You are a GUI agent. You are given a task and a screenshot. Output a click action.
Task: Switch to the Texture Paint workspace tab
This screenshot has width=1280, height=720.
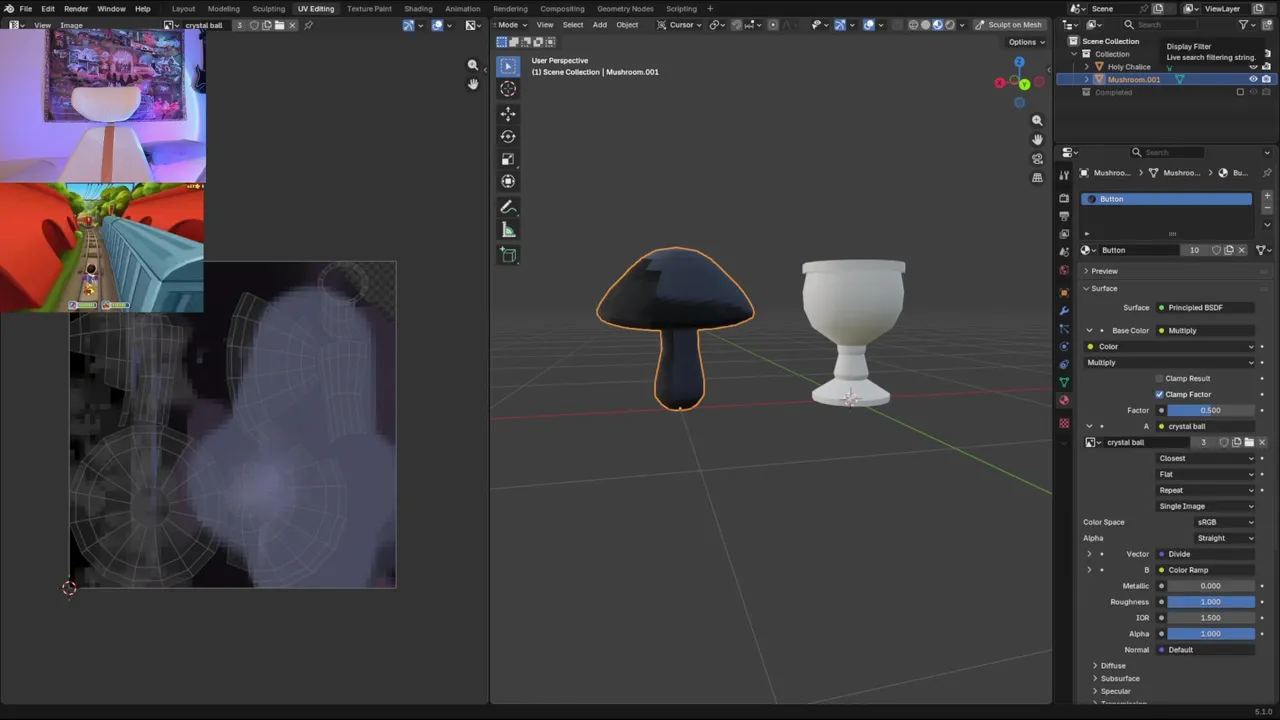coord(369,9)
